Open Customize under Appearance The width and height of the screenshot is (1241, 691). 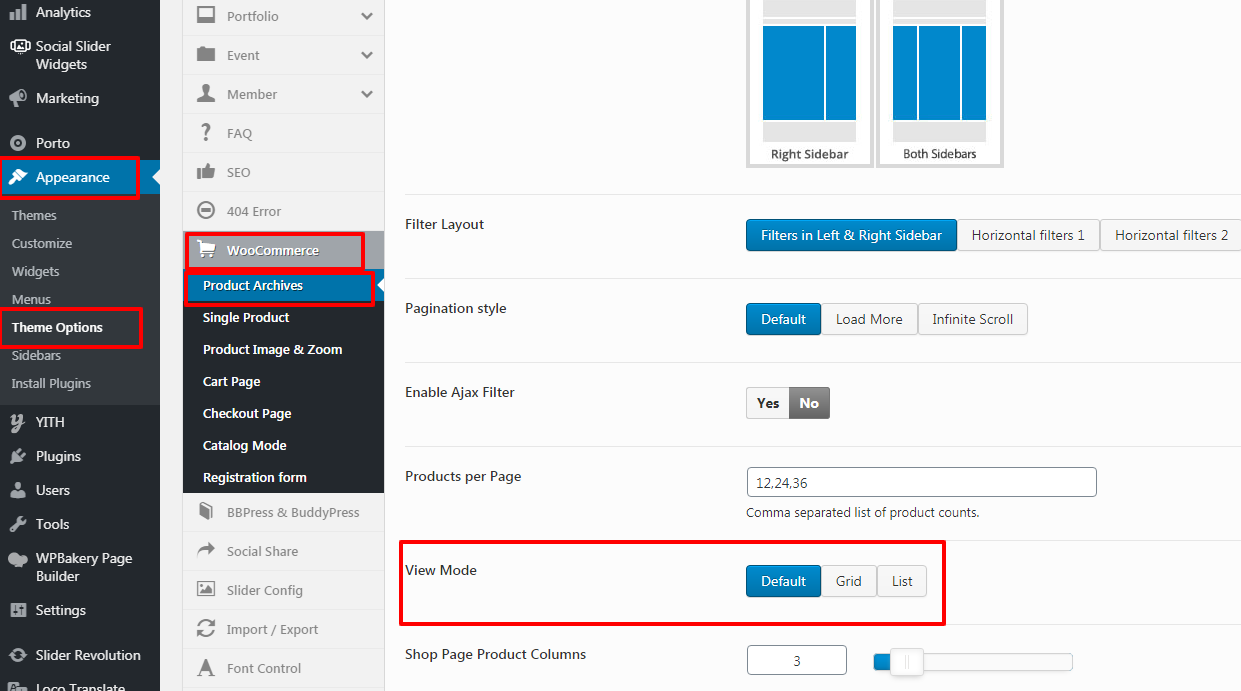[42, 243]
